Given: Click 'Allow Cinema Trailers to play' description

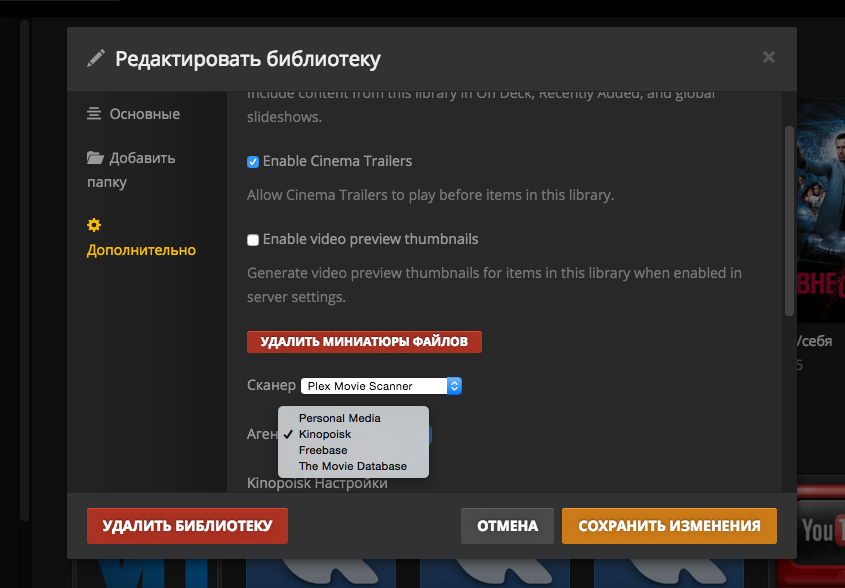Looking at the screenshot, I should tap(431, 195).
